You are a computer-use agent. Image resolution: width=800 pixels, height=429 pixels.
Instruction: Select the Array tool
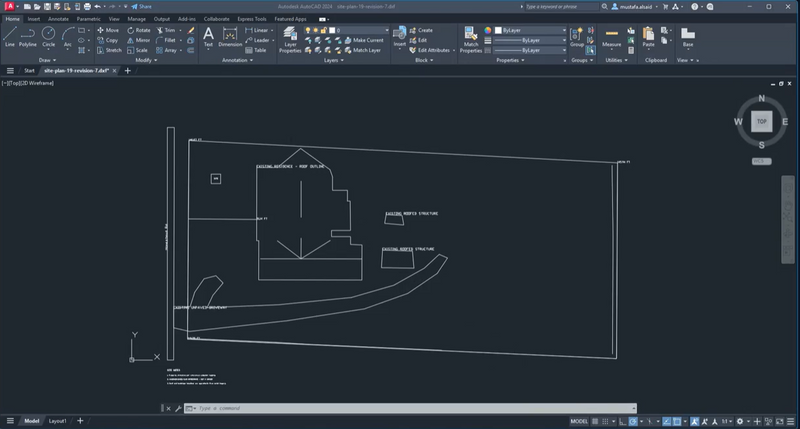click(x=166, y=50)
